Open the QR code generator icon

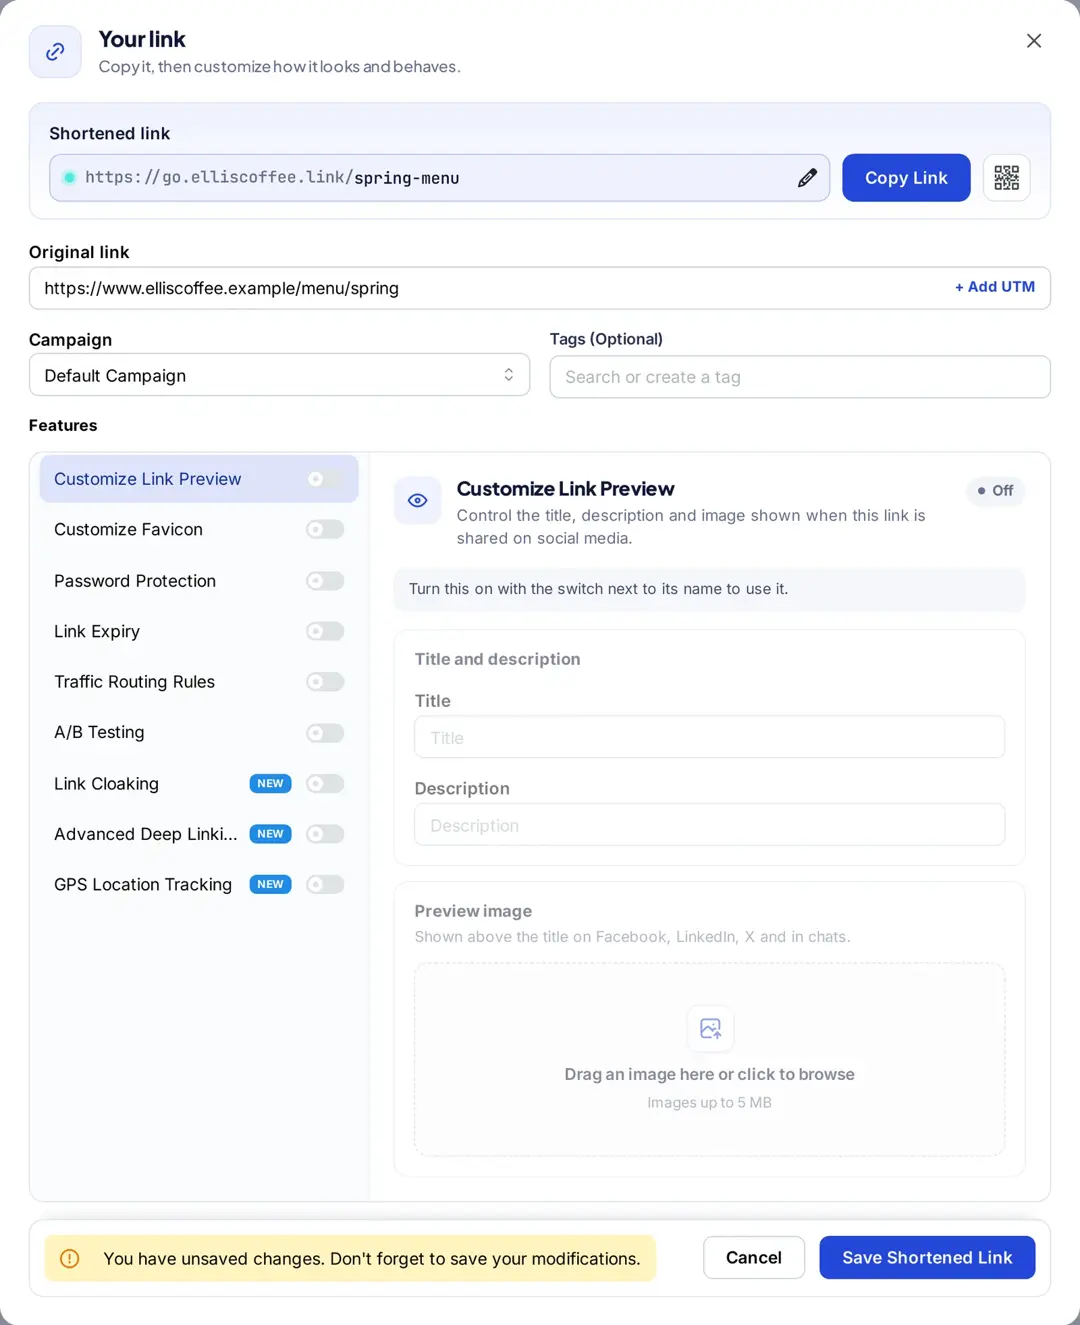pyautogui.click(x=1006, y=178)
